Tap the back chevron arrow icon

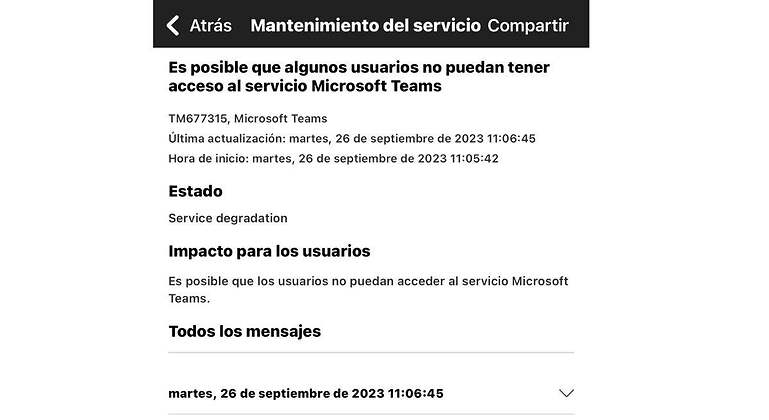coord(173,26)
